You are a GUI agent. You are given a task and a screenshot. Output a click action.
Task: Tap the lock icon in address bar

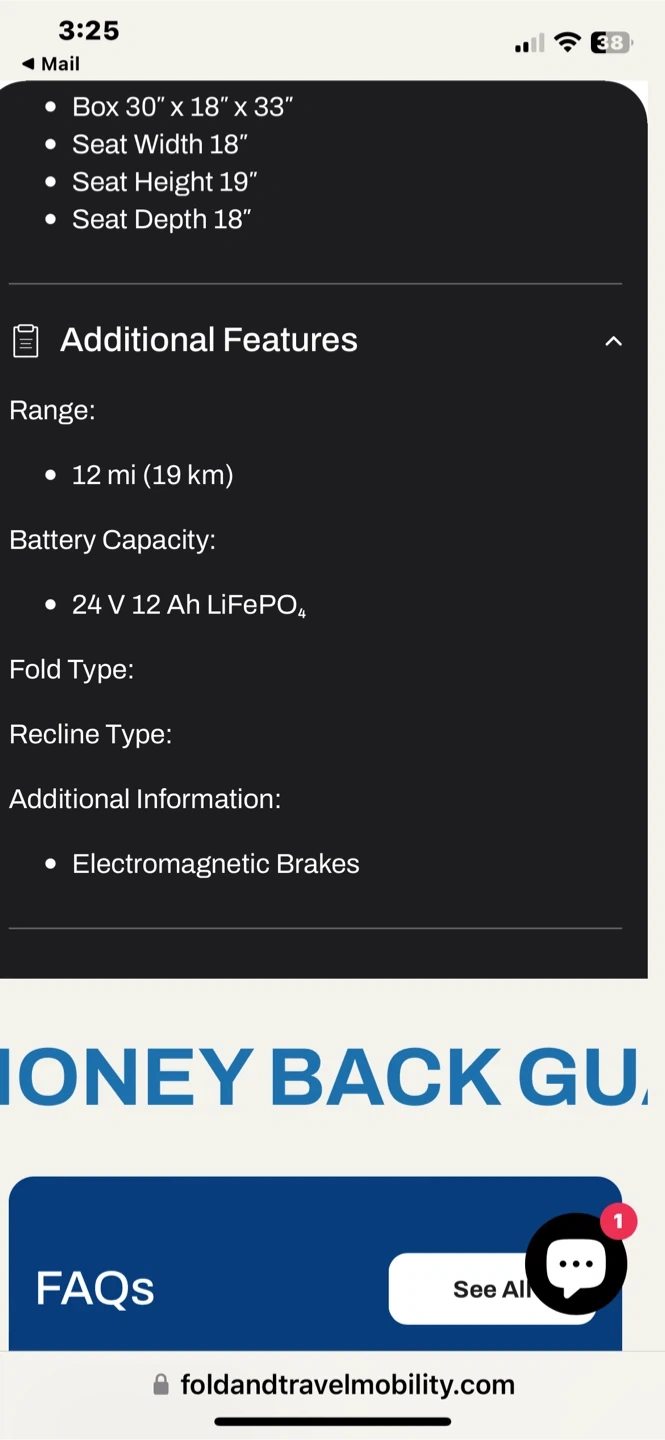click(161, 1385)
